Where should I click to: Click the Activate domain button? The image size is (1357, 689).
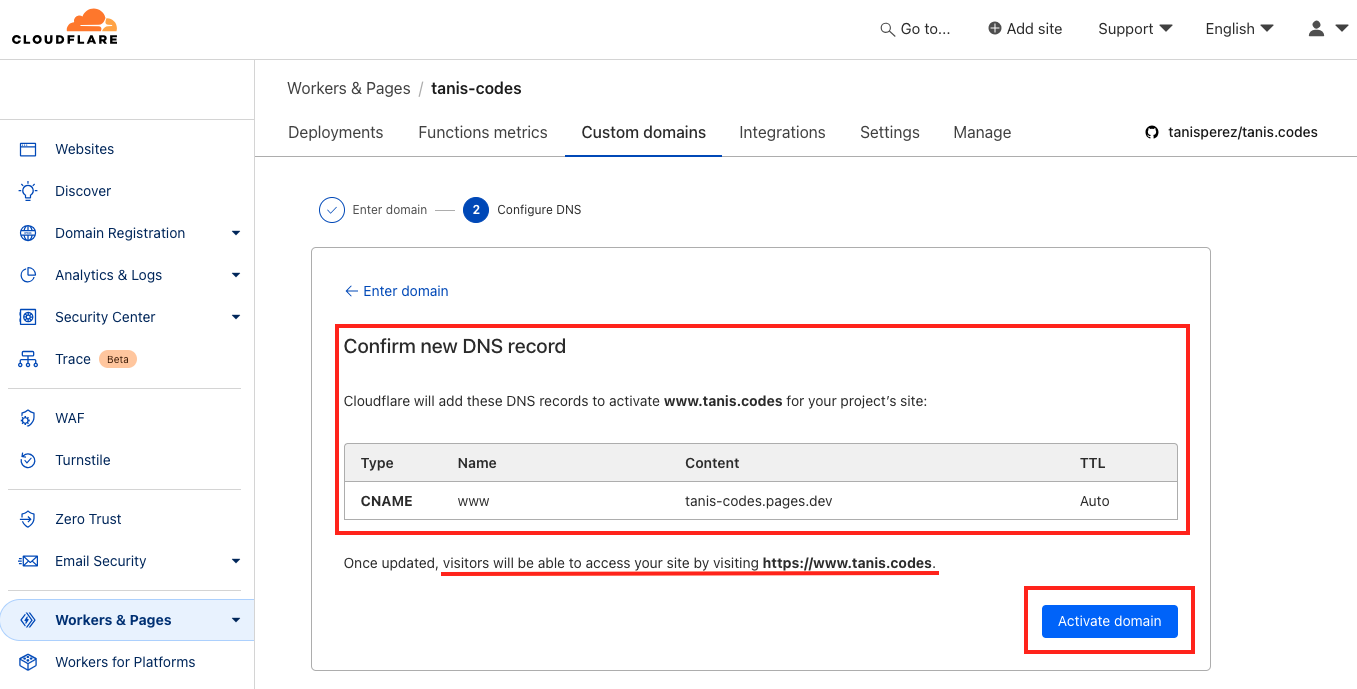click(1109, 621)
